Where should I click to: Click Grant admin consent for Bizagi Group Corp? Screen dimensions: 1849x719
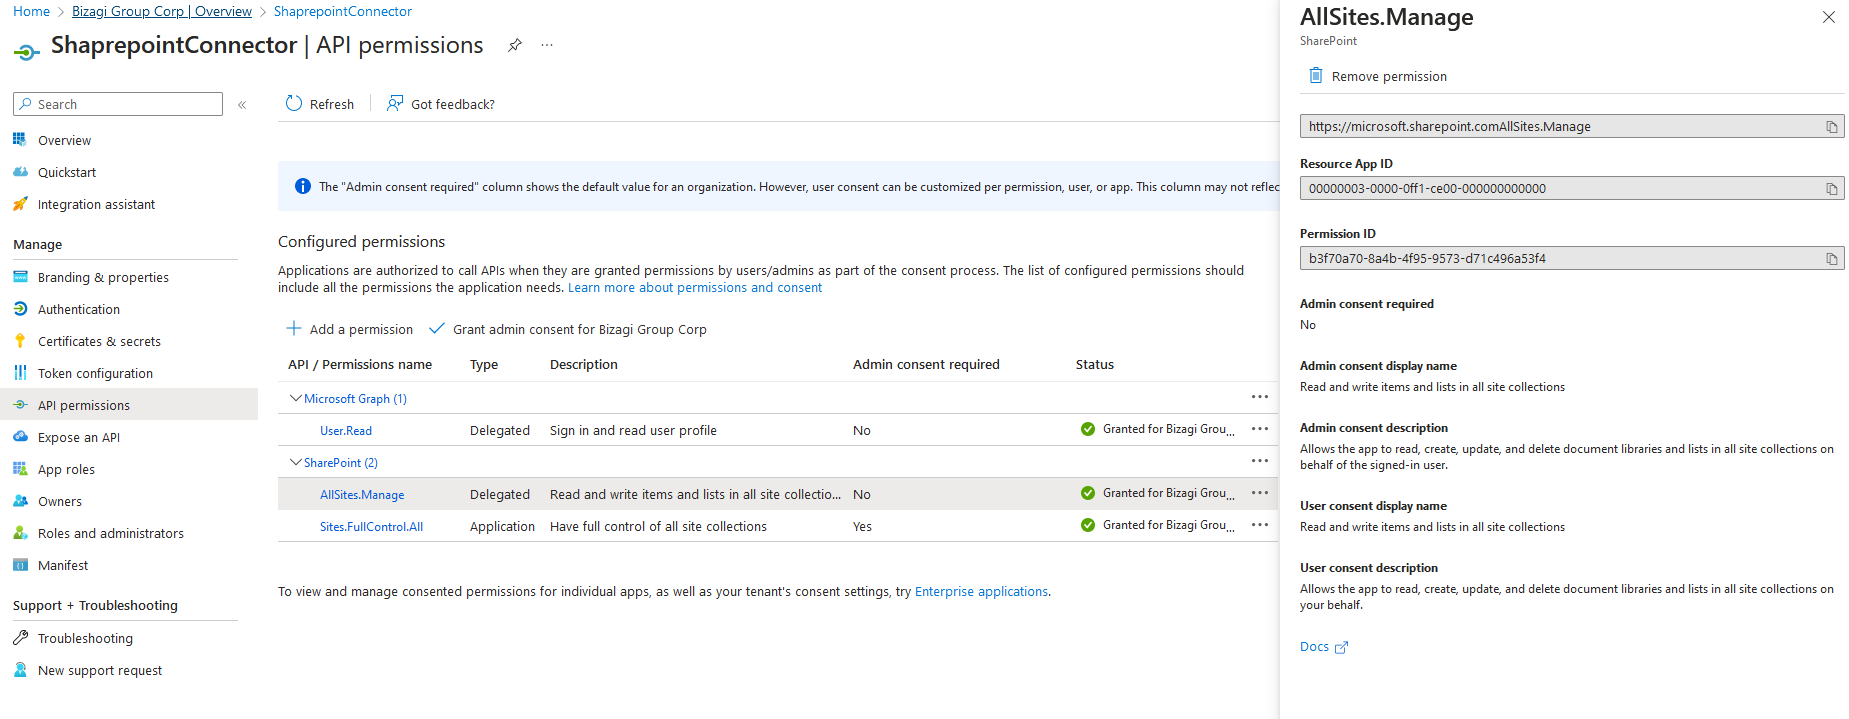click(567, 329)
